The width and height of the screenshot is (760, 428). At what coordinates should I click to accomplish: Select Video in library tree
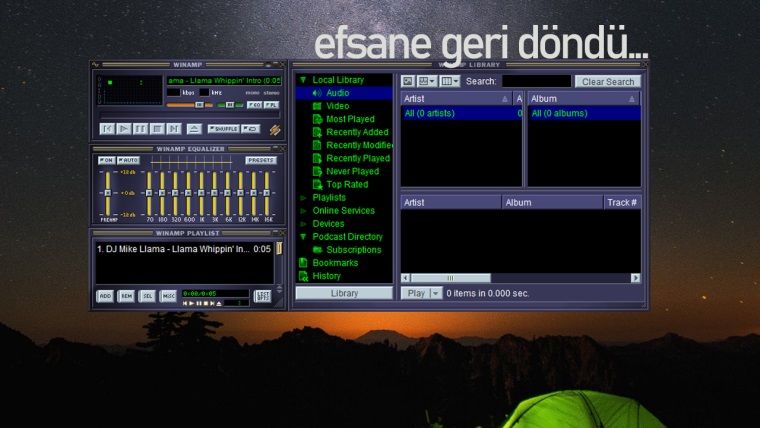tap(337, 106)
